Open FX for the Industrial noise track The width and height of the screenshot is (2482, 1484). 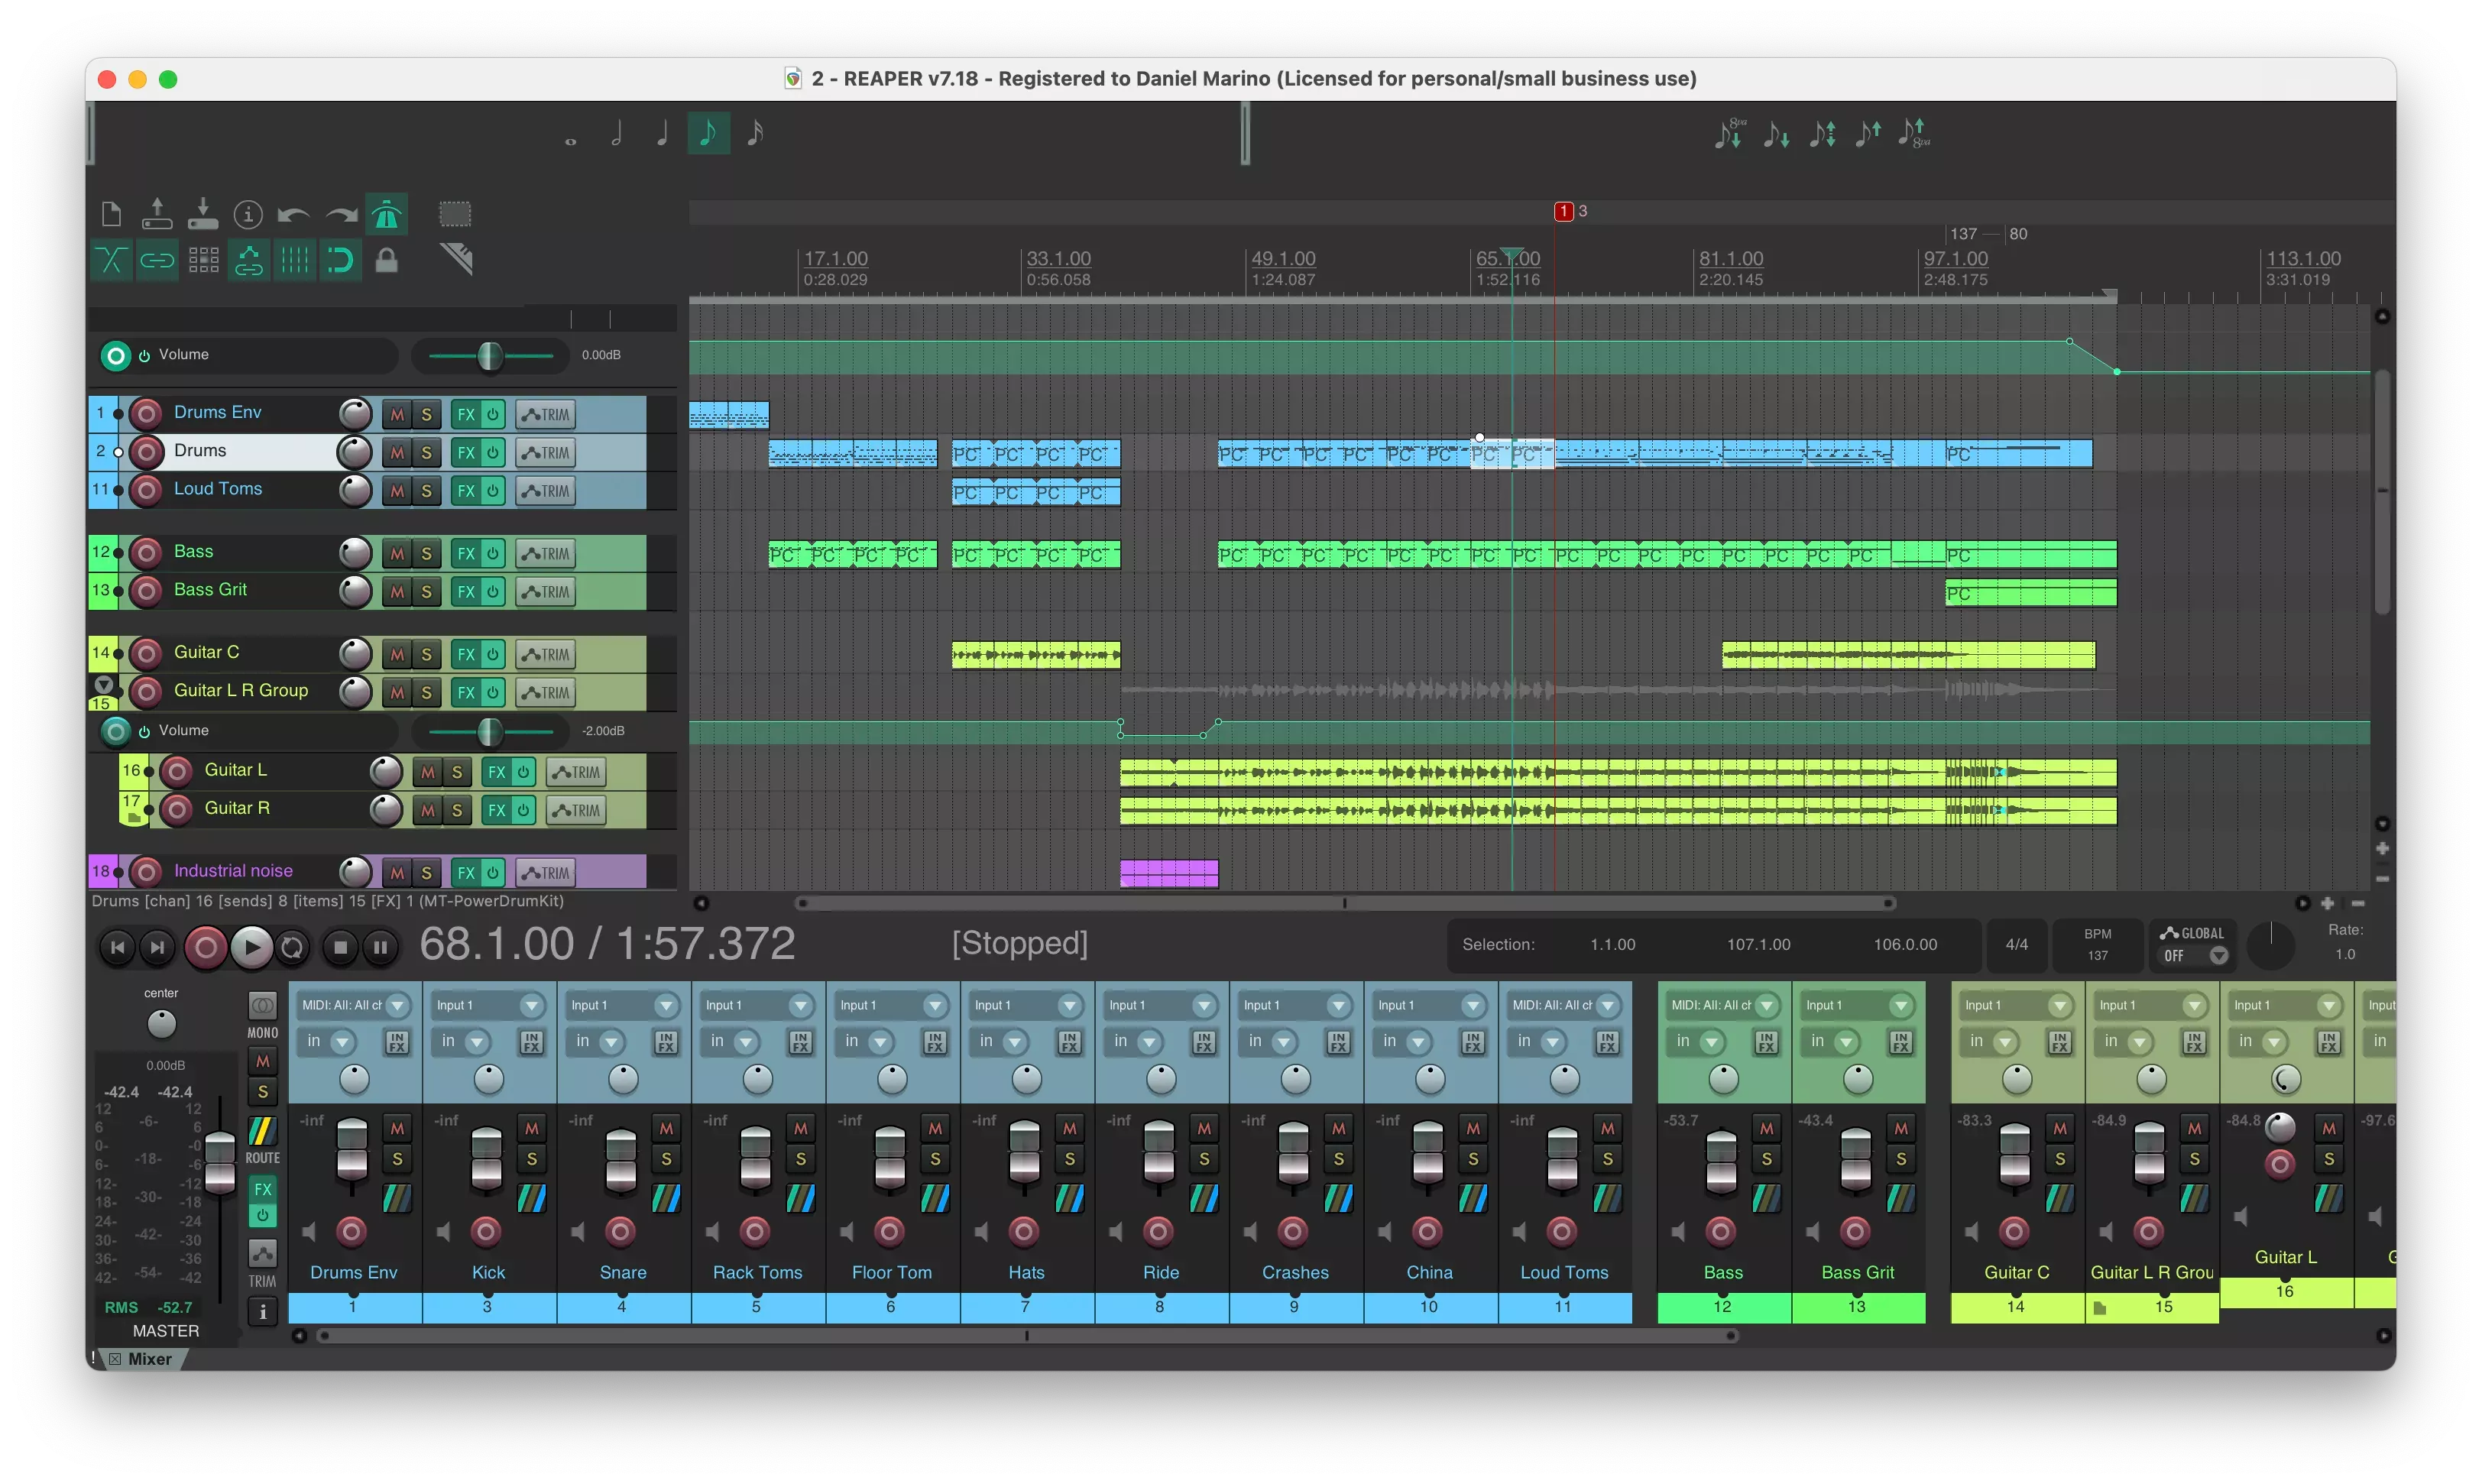point(466,873)
